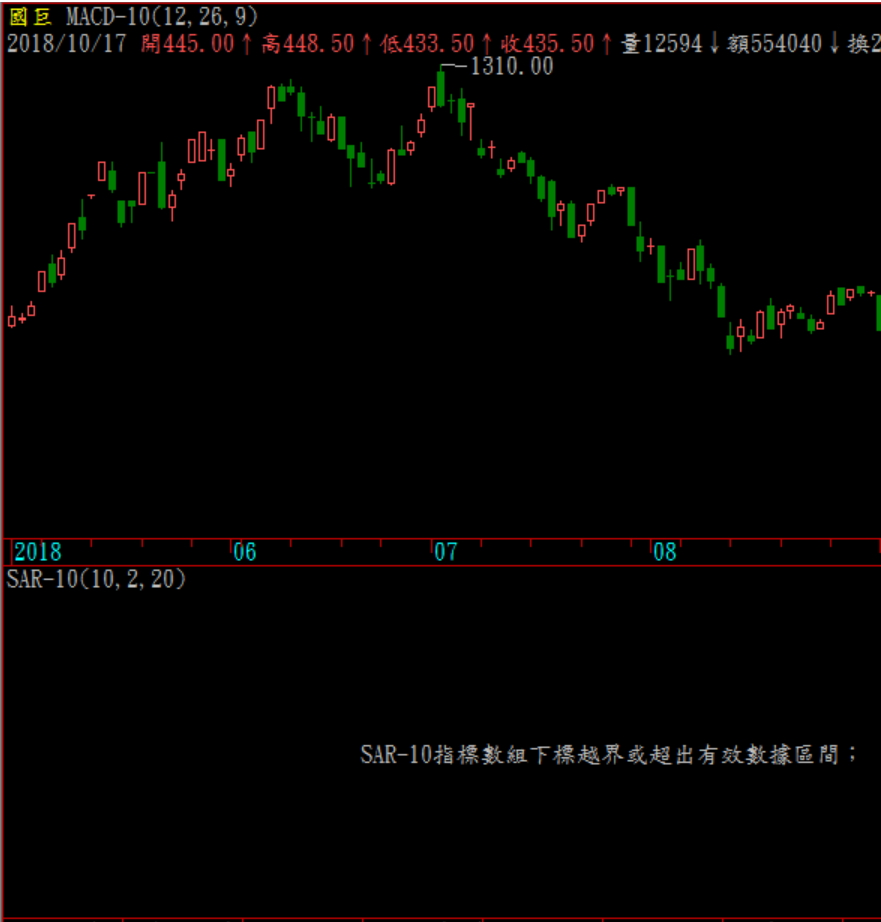This screenshot has width=881, height=922.
Task: Click the stock name 國巨 label
Action: tap(31, 16)
